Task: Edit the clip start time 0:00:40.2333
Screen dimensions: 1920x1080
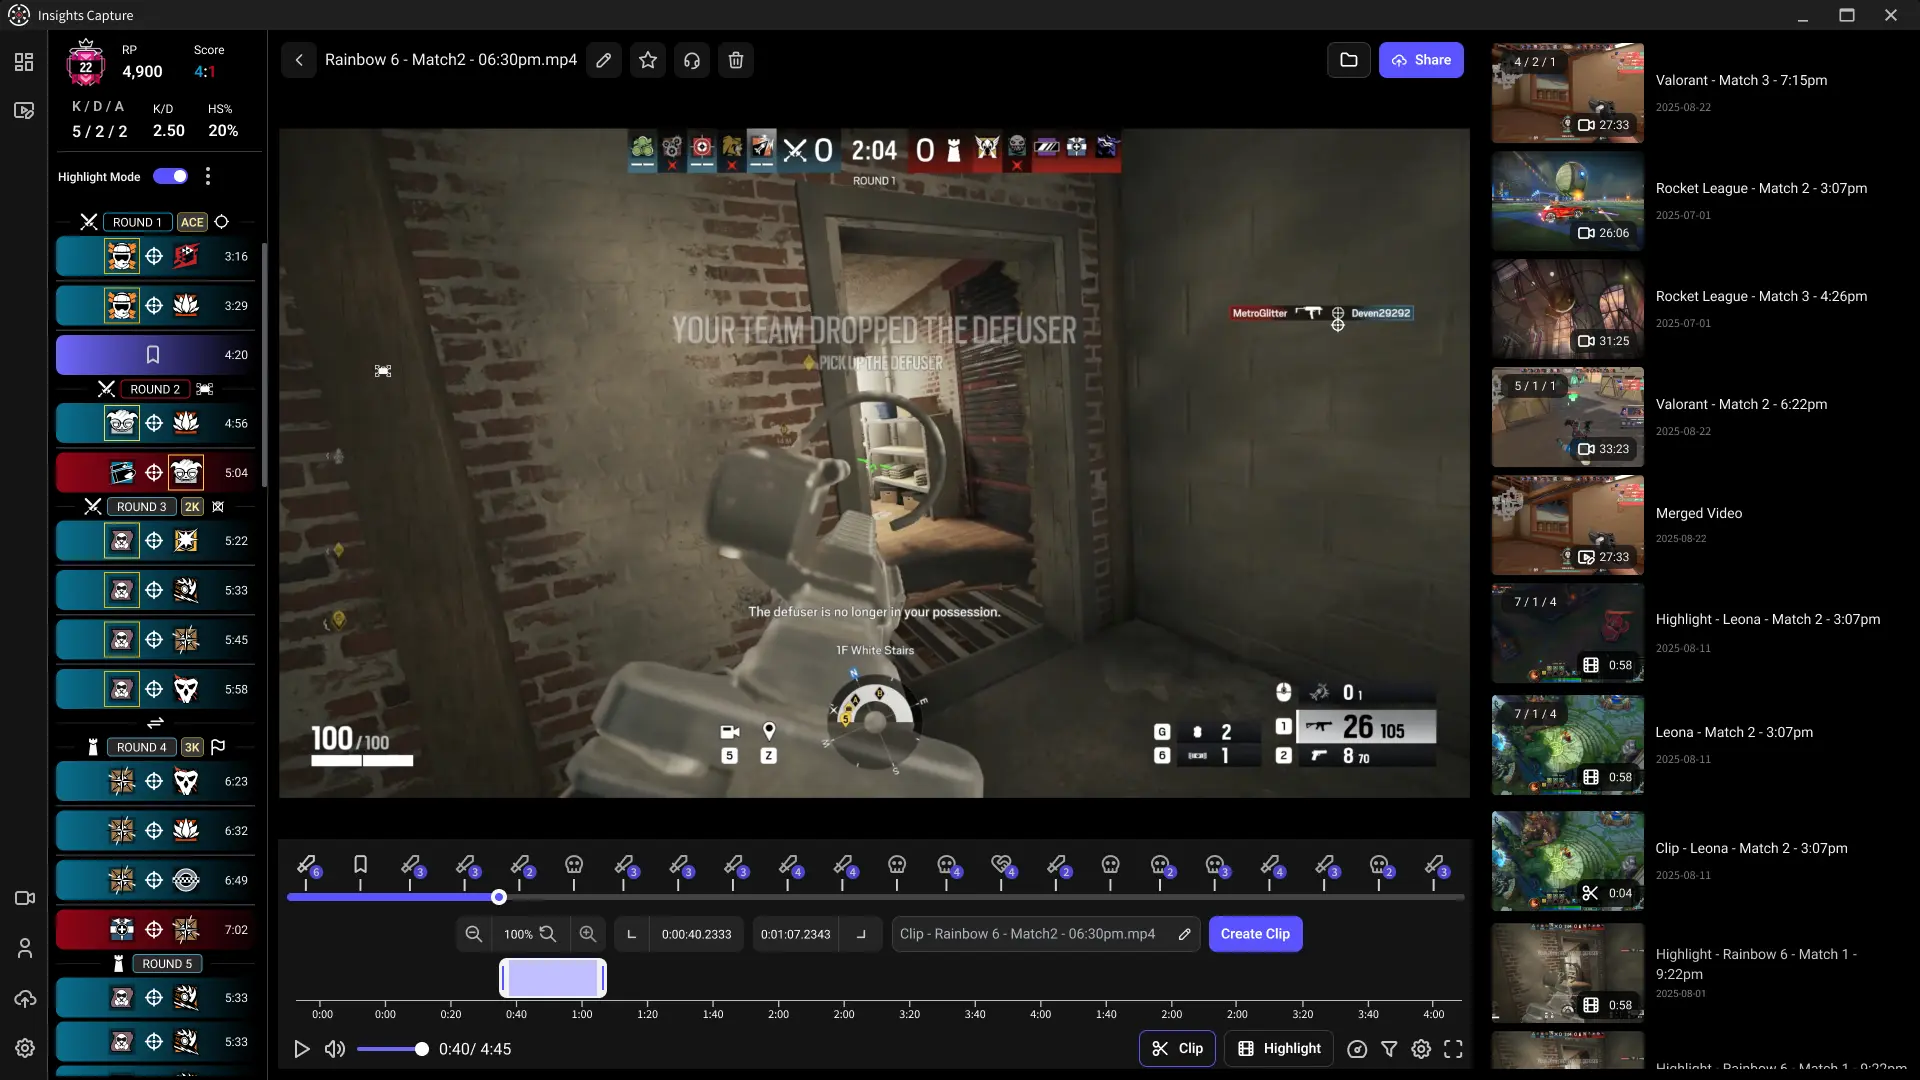Action: pyautogui.click(x=696, y=934)
